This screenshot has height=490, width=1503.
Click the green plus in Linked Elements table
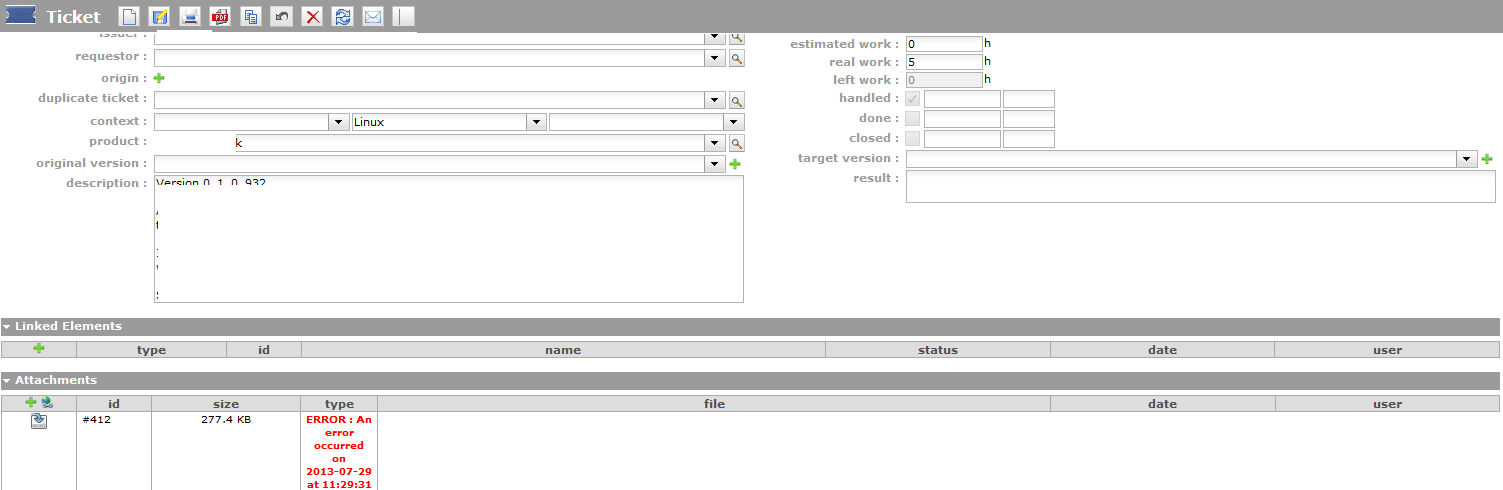point(39,348)
